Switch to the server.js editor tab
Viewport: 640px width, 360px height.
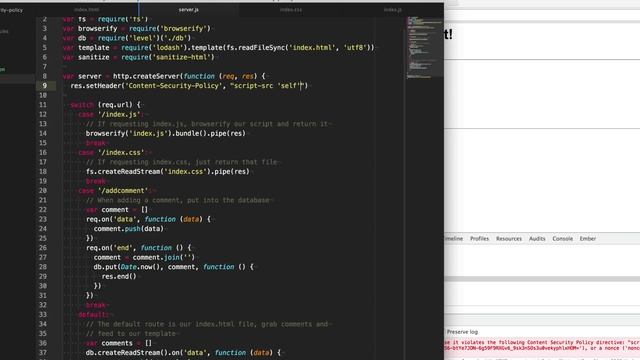(189, 9)
